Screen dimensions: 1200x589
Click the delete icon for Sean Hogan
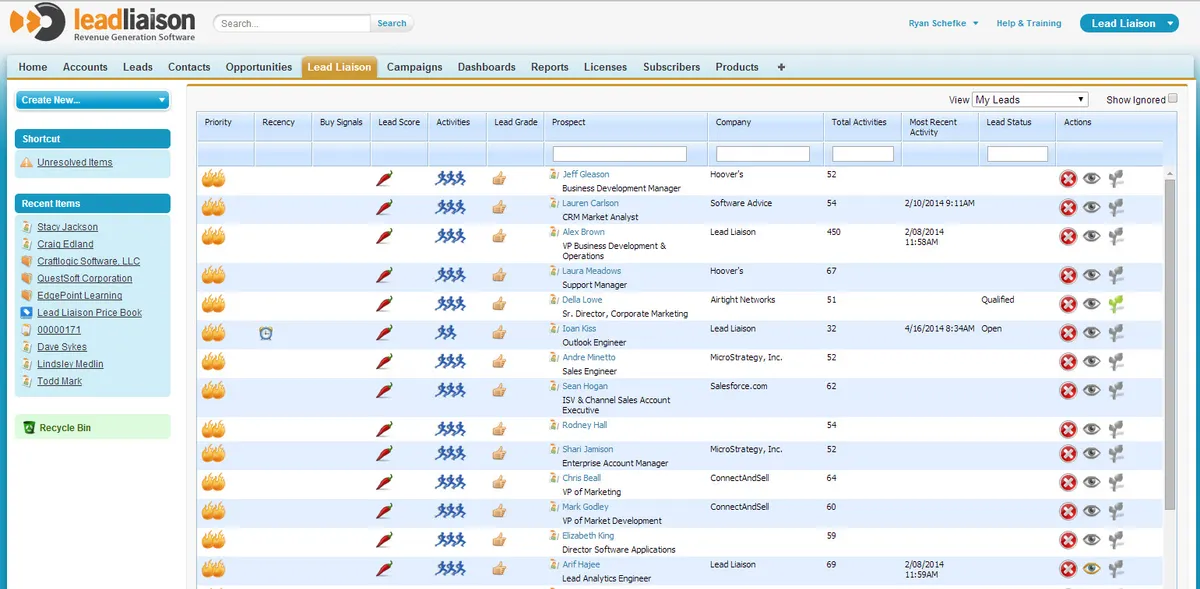tap(1068, 391)
